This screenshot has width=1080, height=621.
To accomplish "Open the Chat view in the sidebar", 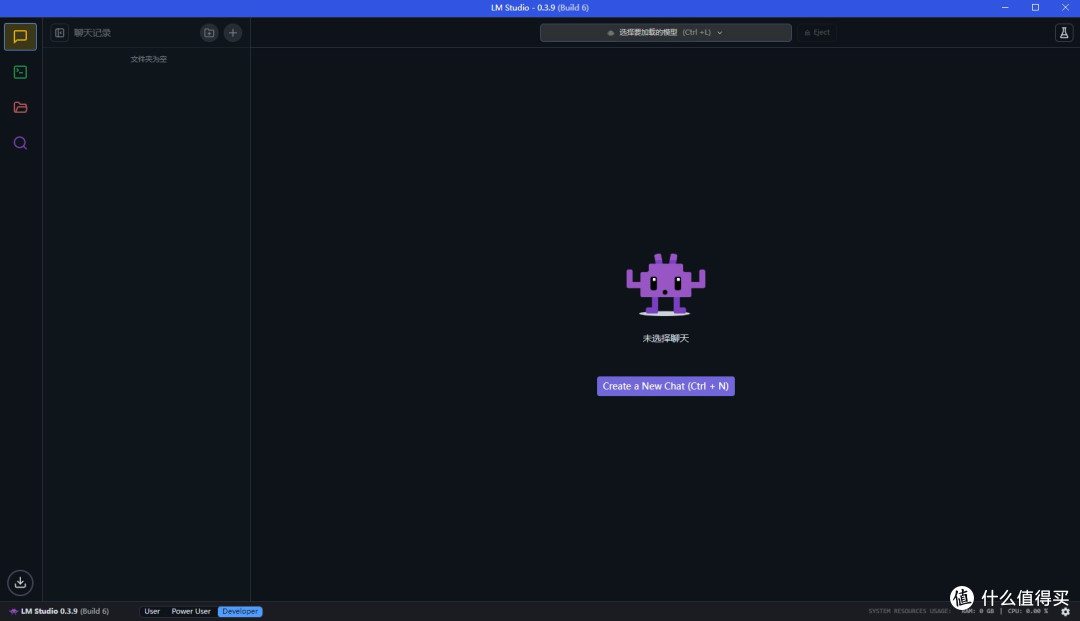I will click(x=20, y=36).
